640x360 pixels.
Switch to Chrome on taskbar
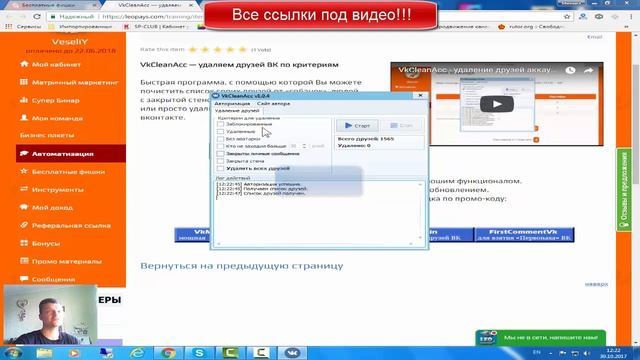168,353
